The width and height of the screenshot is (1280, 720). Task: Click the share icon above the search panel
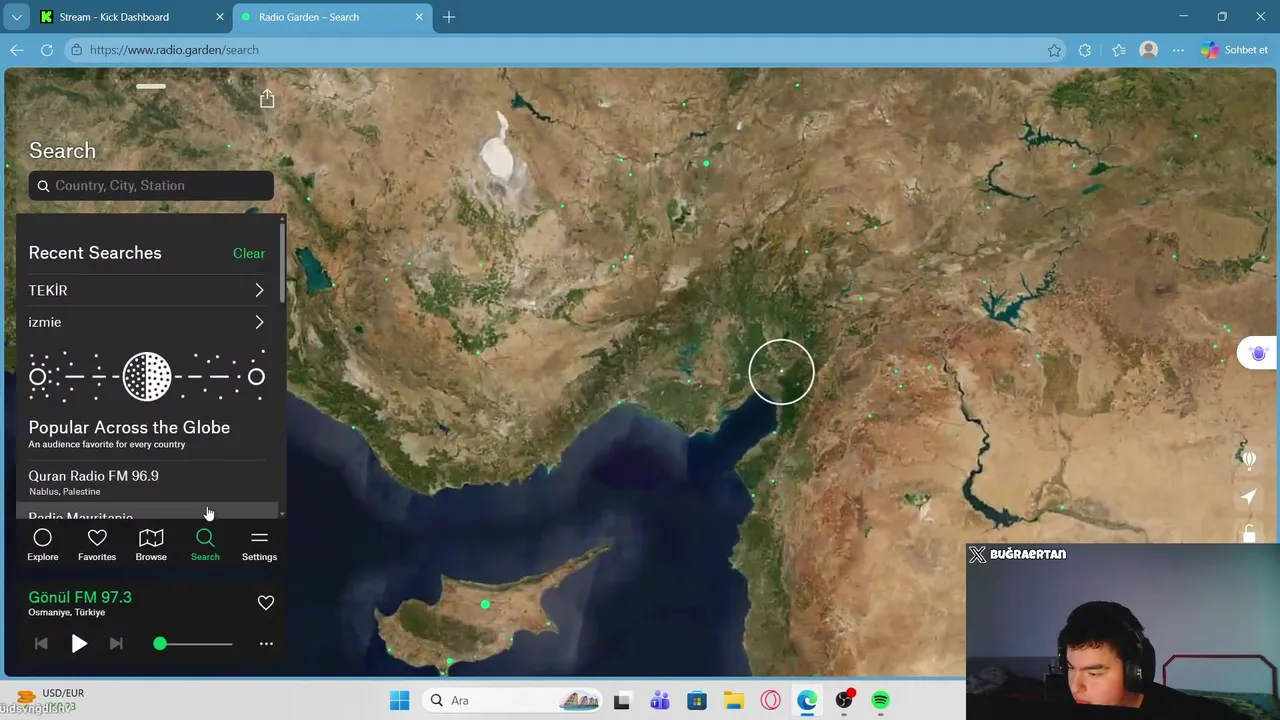267,98
